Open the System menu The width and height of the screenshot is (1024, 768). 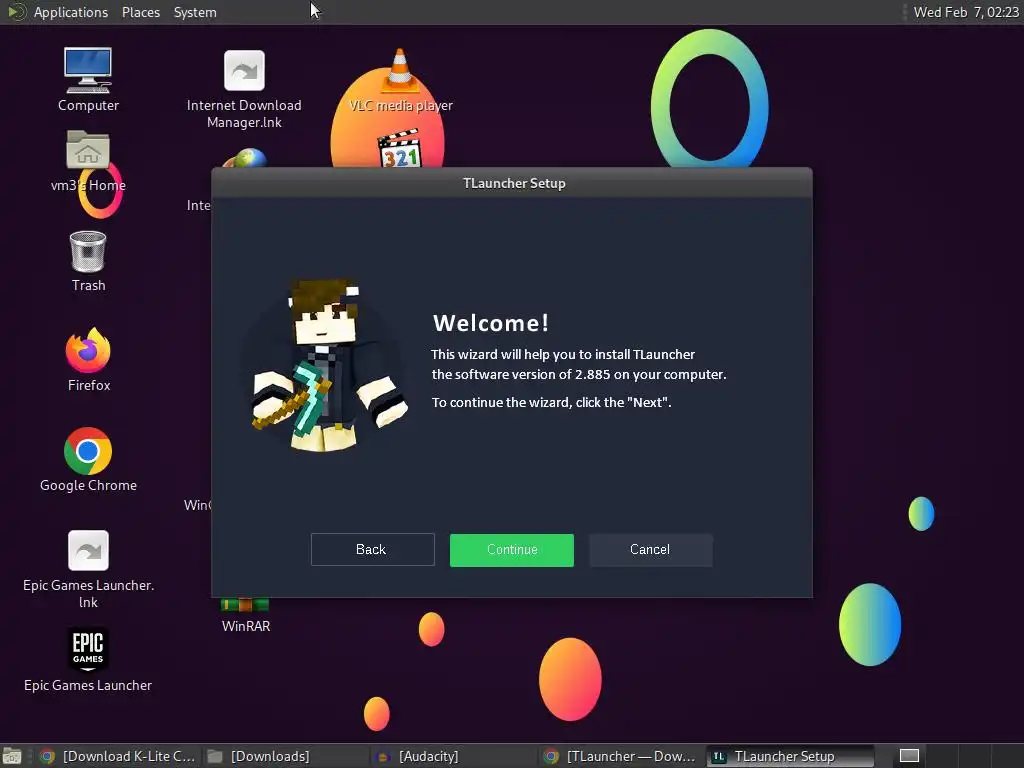(195, 12)
